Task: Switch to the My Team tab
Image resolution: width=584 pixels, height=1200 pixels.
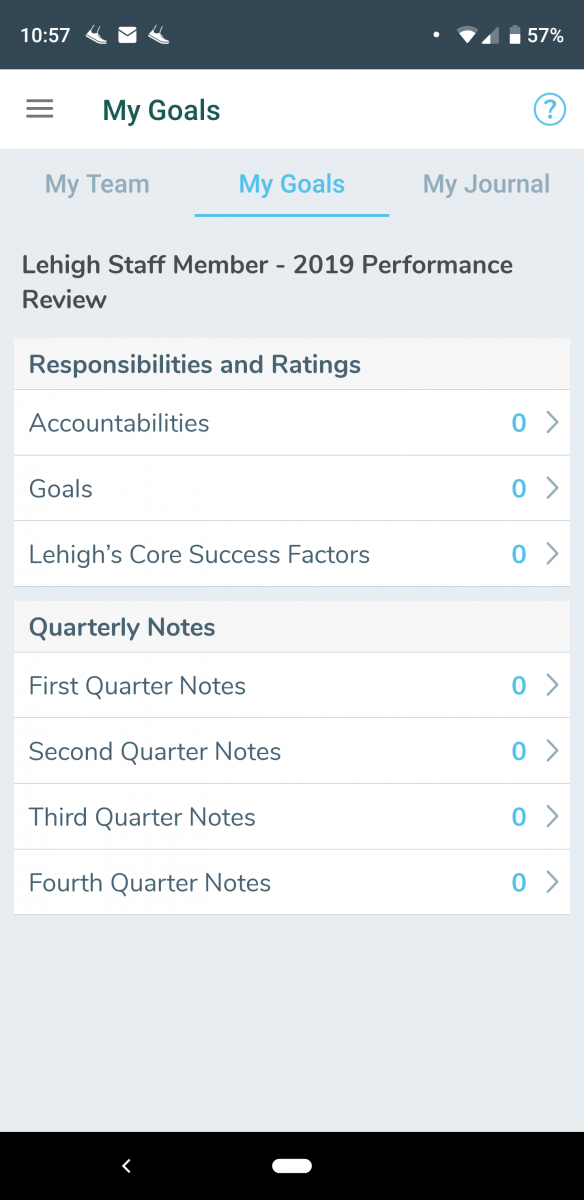Action: (x=97, y=184)
